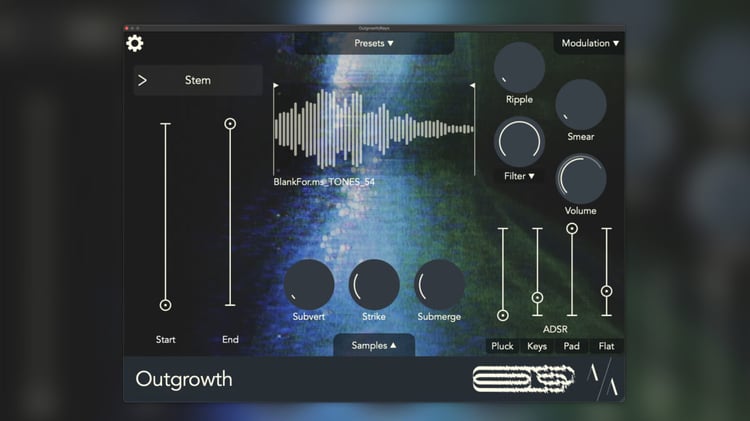750x421 pixels.
Task: Click the Volume knob
Action: (581, 179)
